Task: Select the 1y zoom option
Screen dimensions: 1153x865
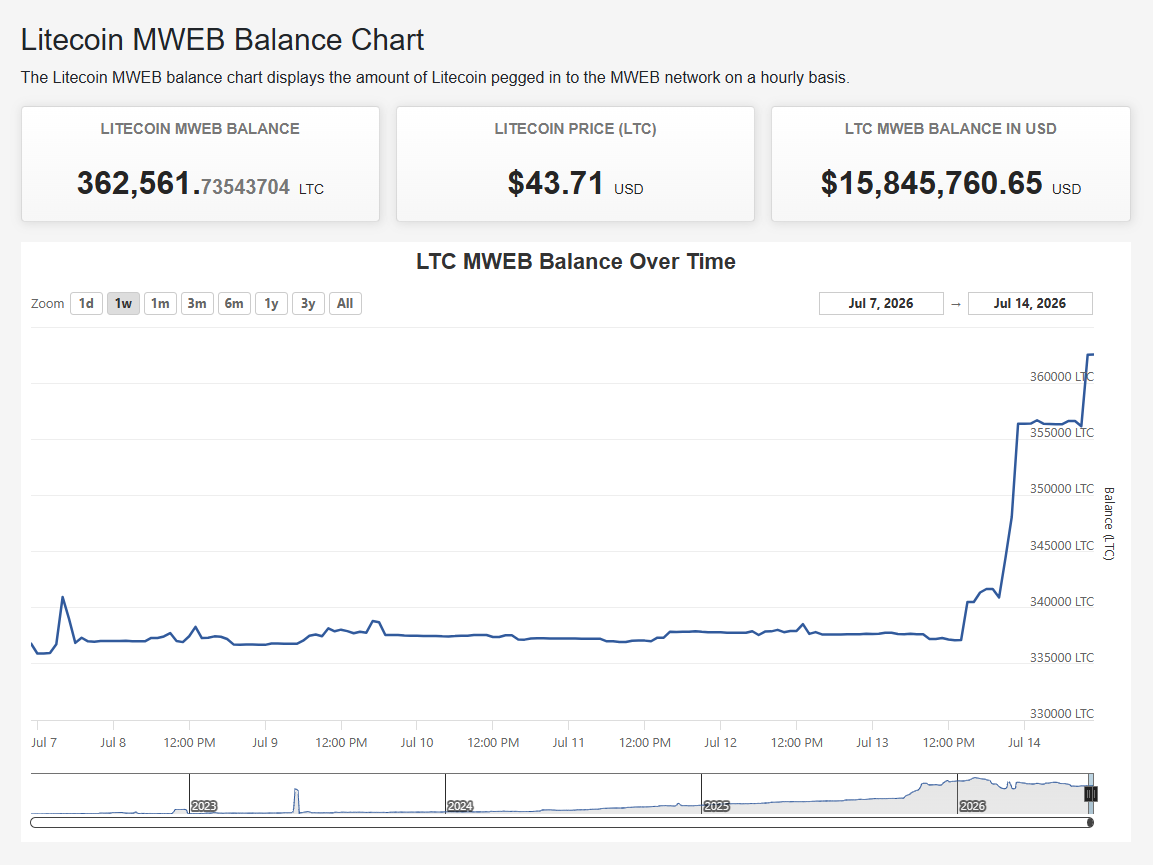Action: tap(271, 303)
